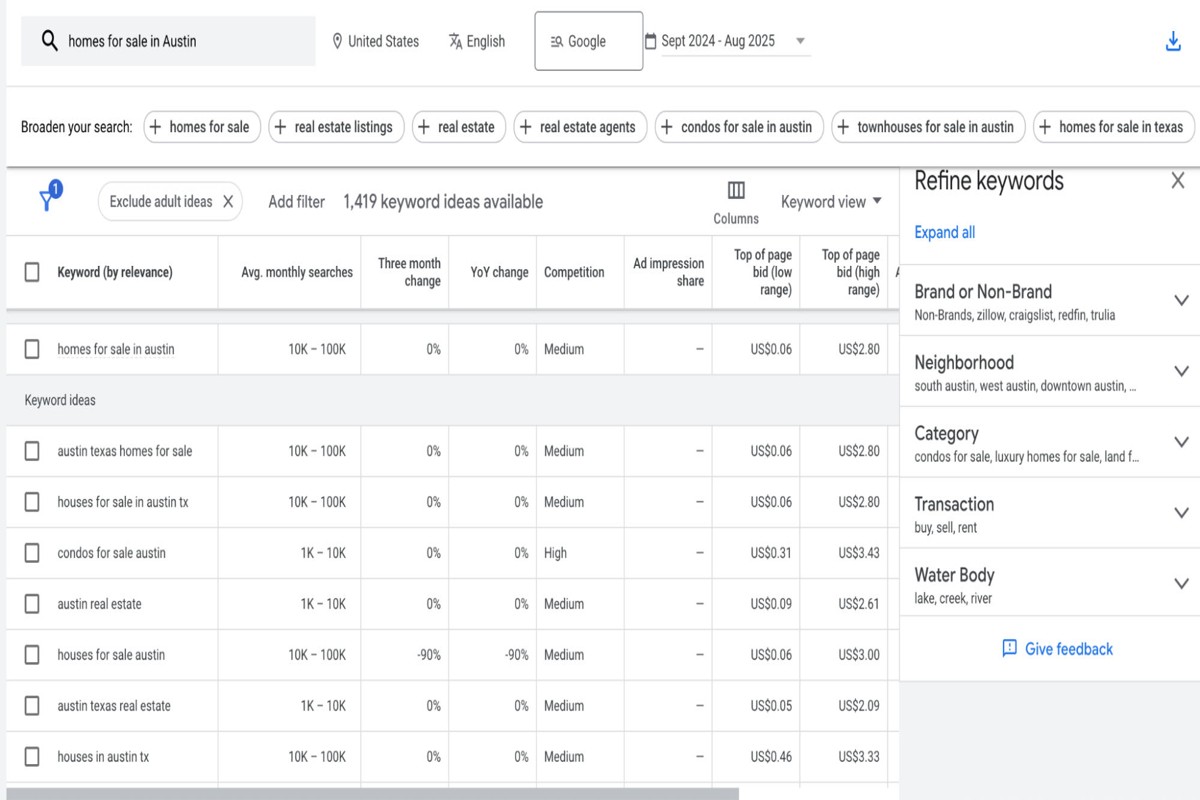The height and width of the screenshot is (800, 1200).
Task: Sort by Competition column header
Action: tap(574, 272)
